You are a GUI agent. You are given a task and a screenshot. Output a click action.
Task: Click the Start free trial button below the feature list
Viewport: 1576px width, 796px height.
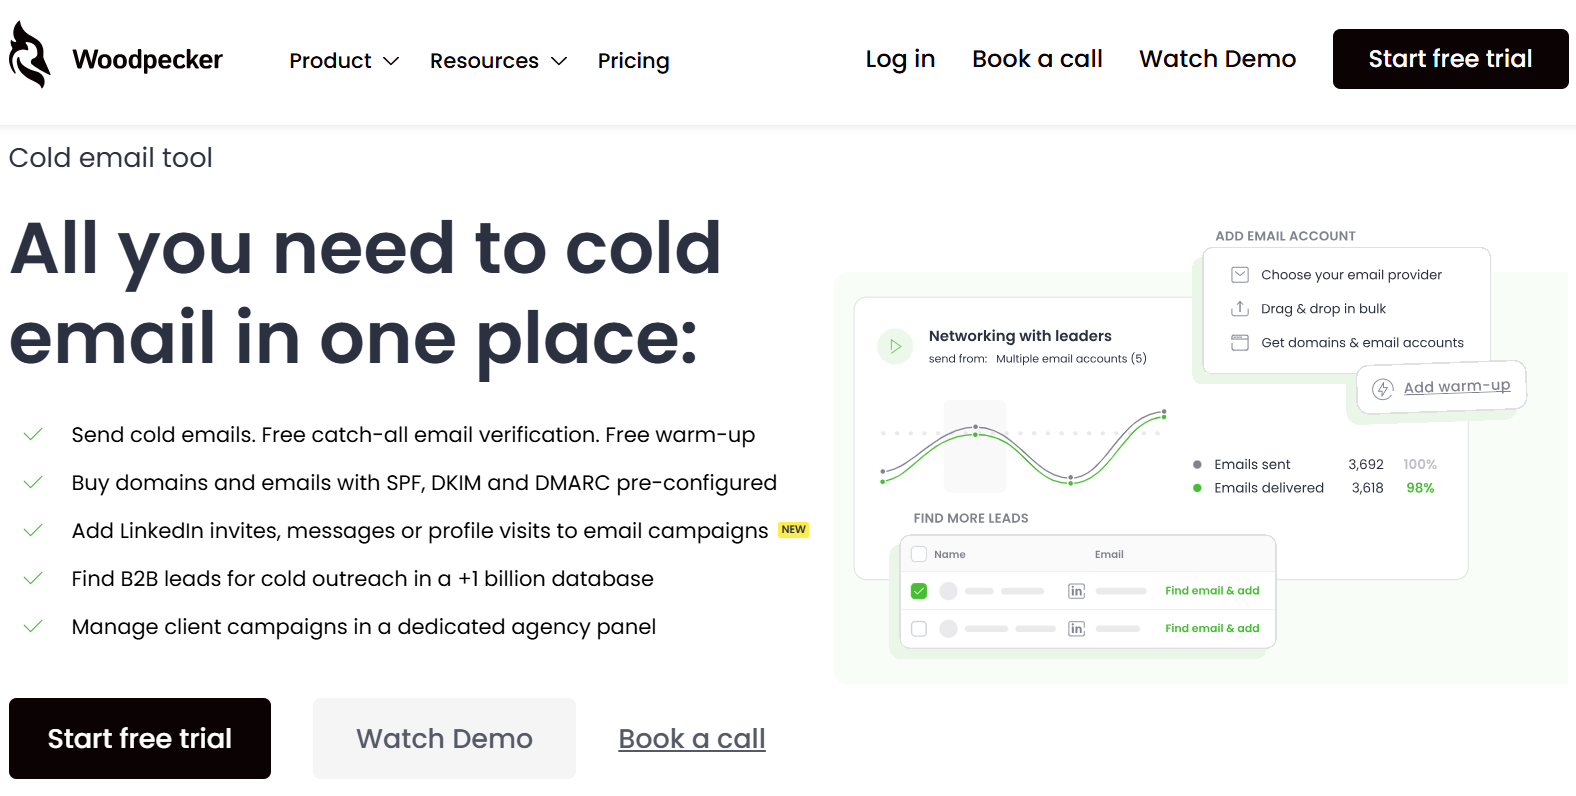[140, 738]
